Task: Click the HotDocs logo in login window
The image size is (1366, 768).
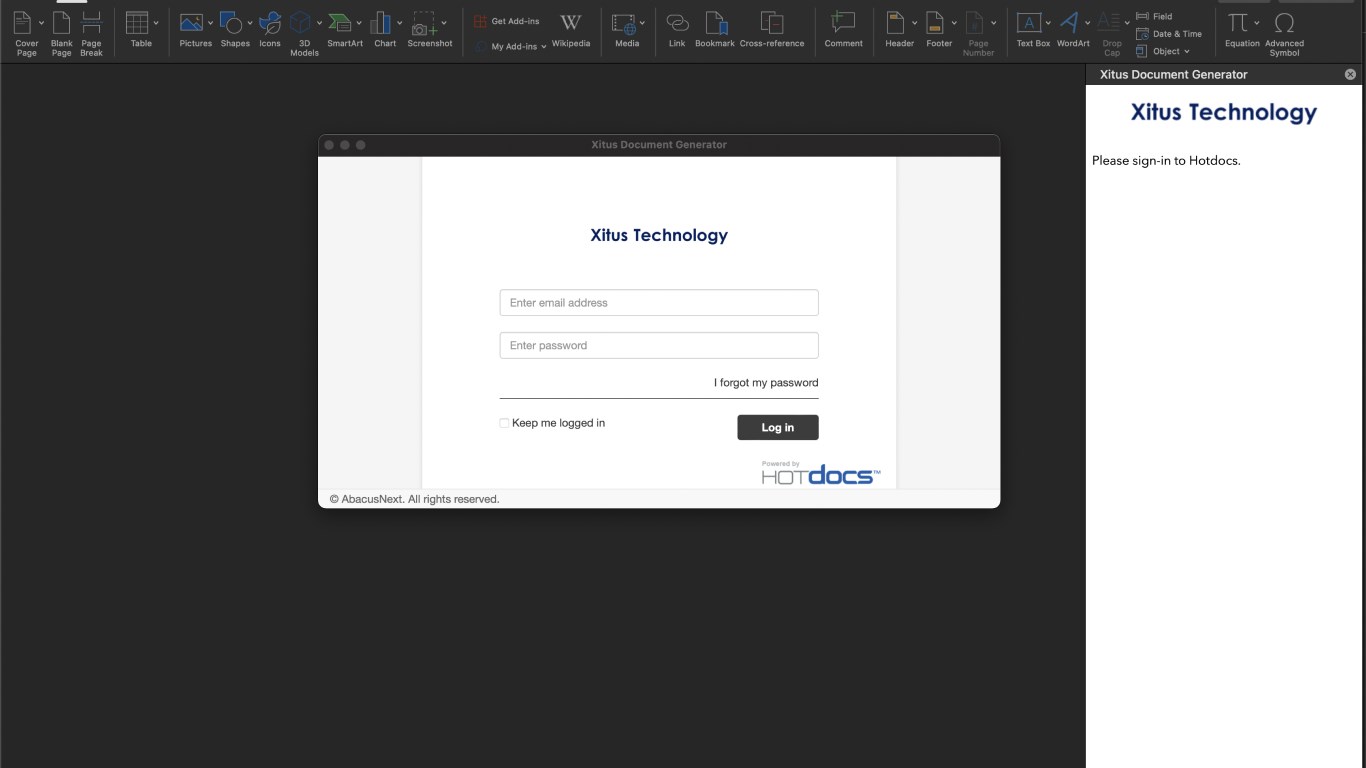Action: point(821,474)
